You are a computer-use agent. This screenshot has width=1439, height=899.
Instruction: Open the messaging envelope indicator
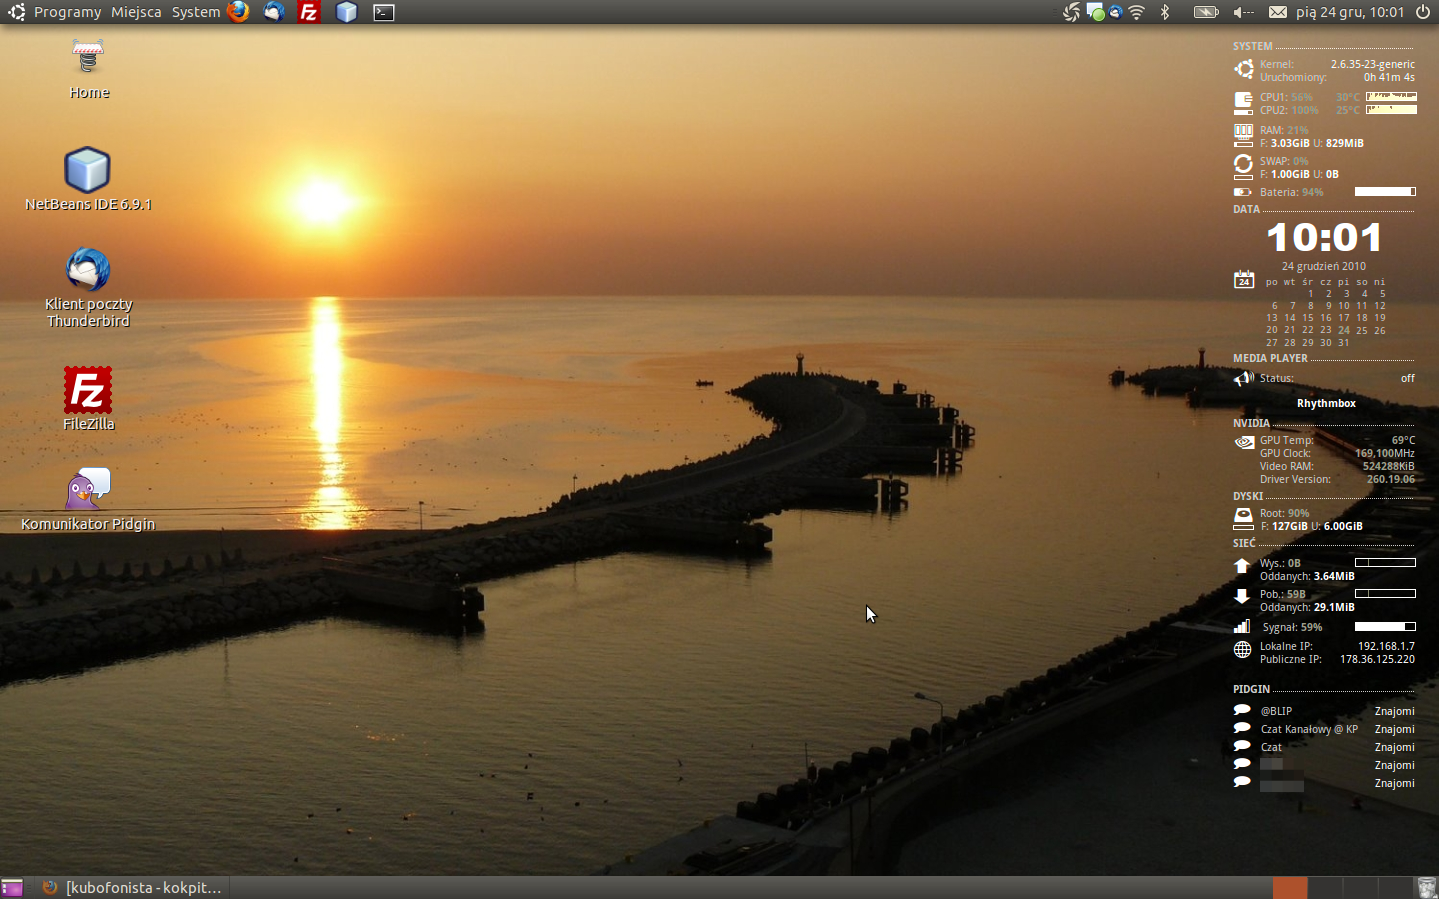pos(1278,12)
